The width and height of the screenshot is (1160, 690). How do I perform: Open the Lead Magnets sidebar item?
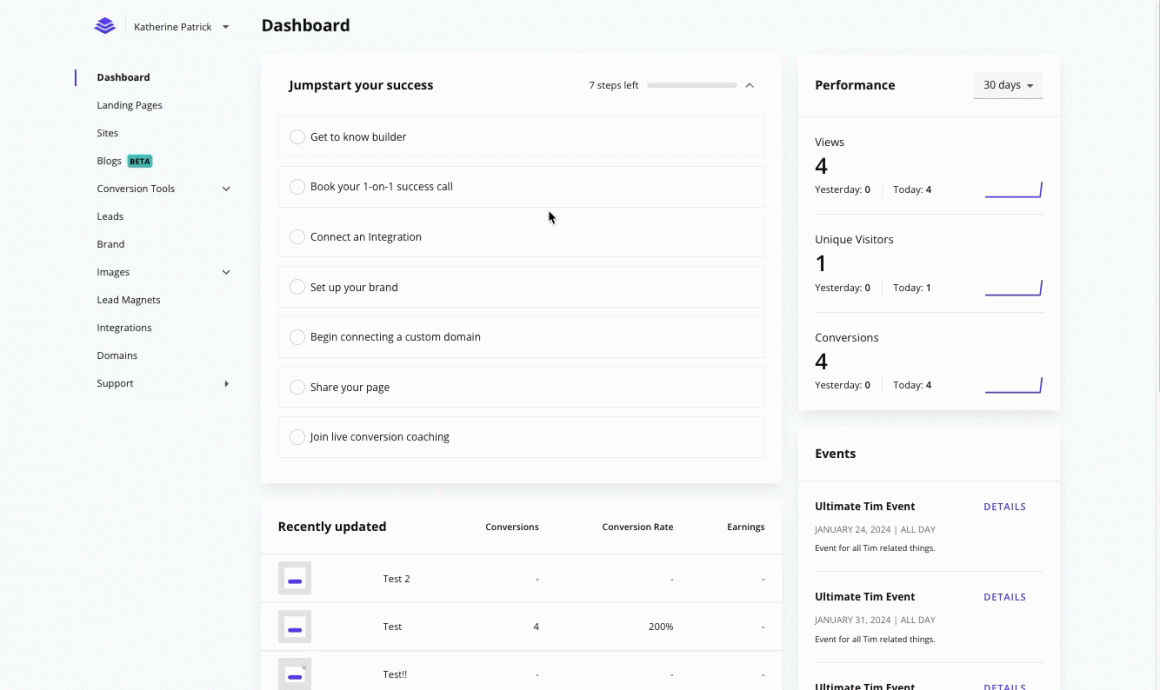(128, 300)
